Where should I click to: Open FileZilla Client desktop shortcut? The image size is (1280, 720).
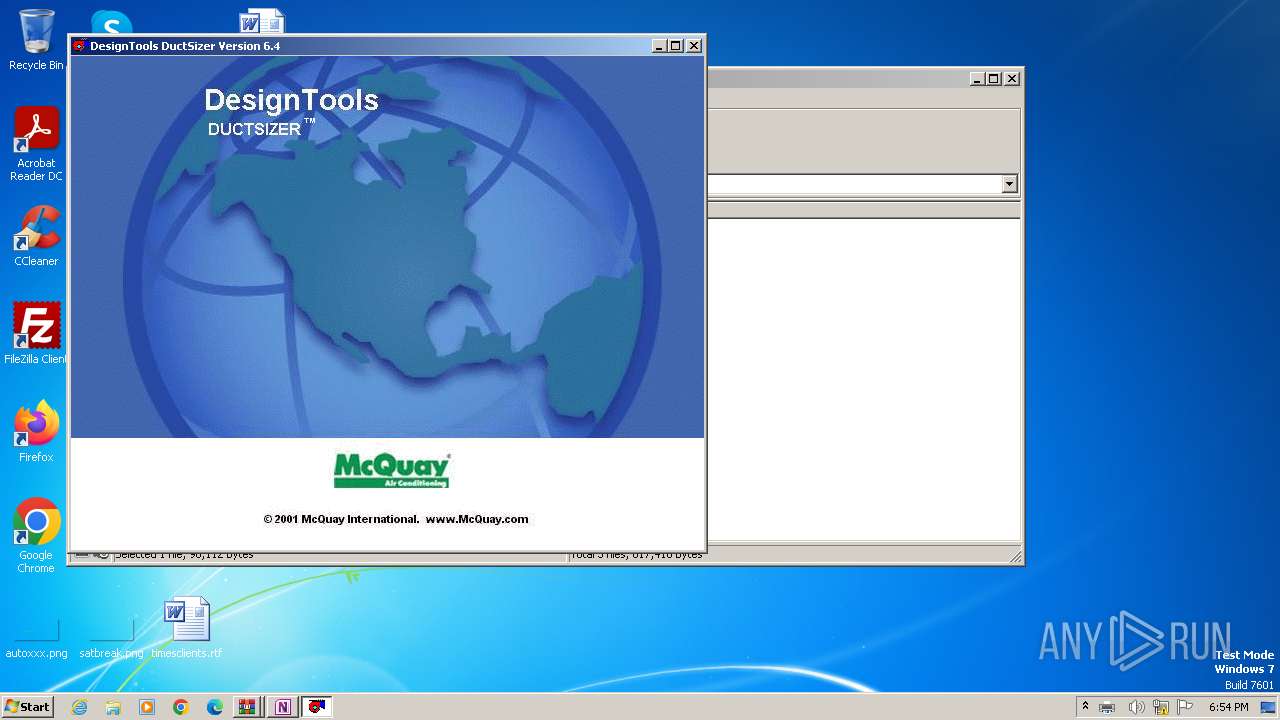pyautogui.click(x=36, y=333)
